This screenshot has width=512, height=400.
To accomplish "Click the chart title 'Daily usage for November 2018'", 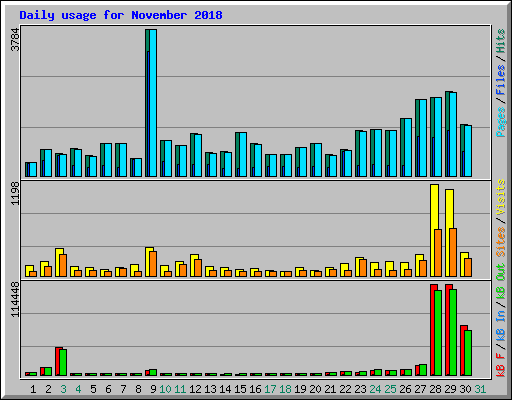I will pos(121,15).
